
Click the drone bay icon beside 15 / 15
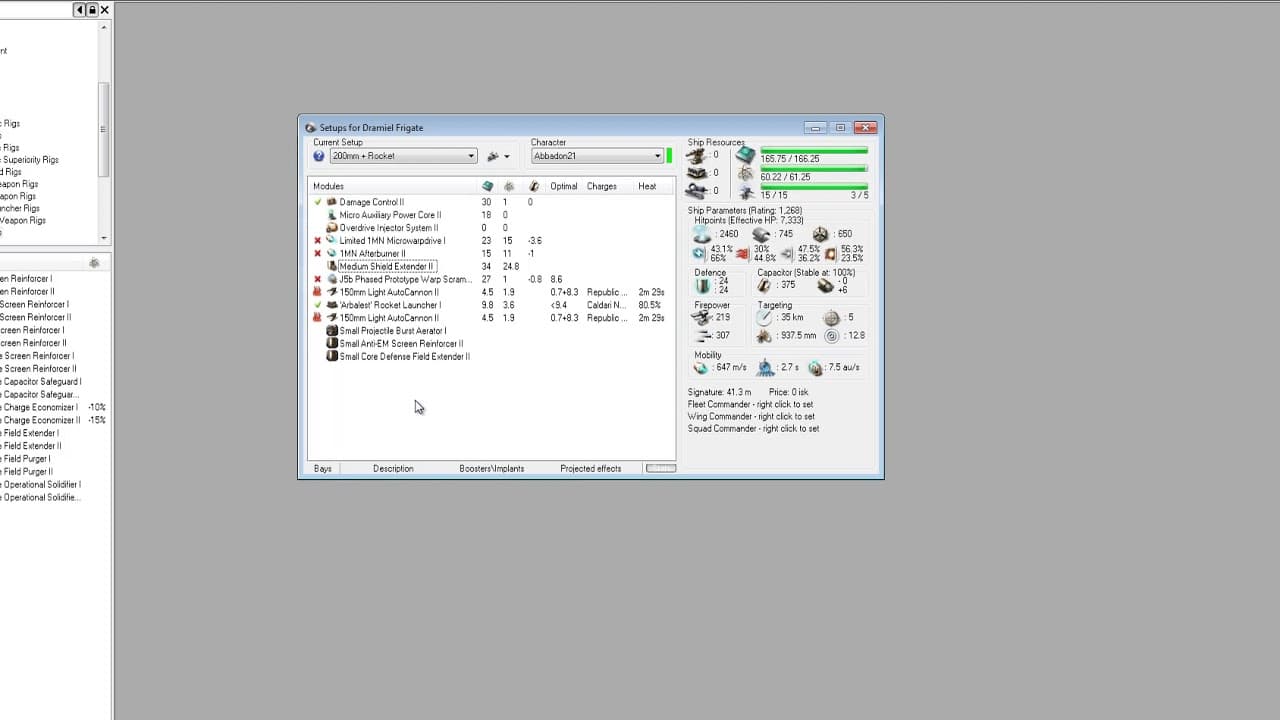[747, 192]
